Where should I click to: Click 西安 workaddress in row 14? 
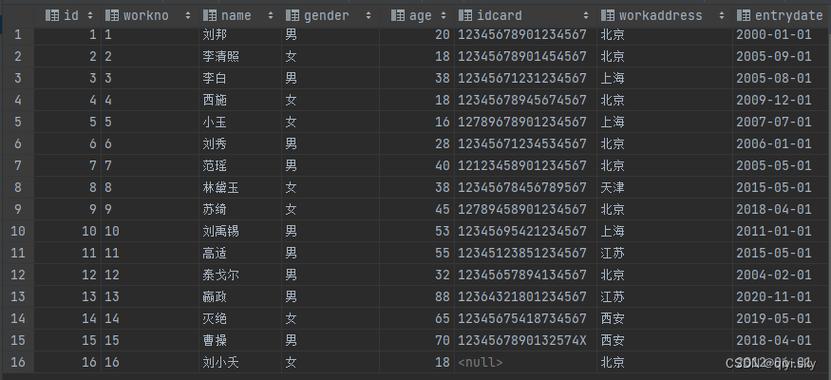(612, 319)
